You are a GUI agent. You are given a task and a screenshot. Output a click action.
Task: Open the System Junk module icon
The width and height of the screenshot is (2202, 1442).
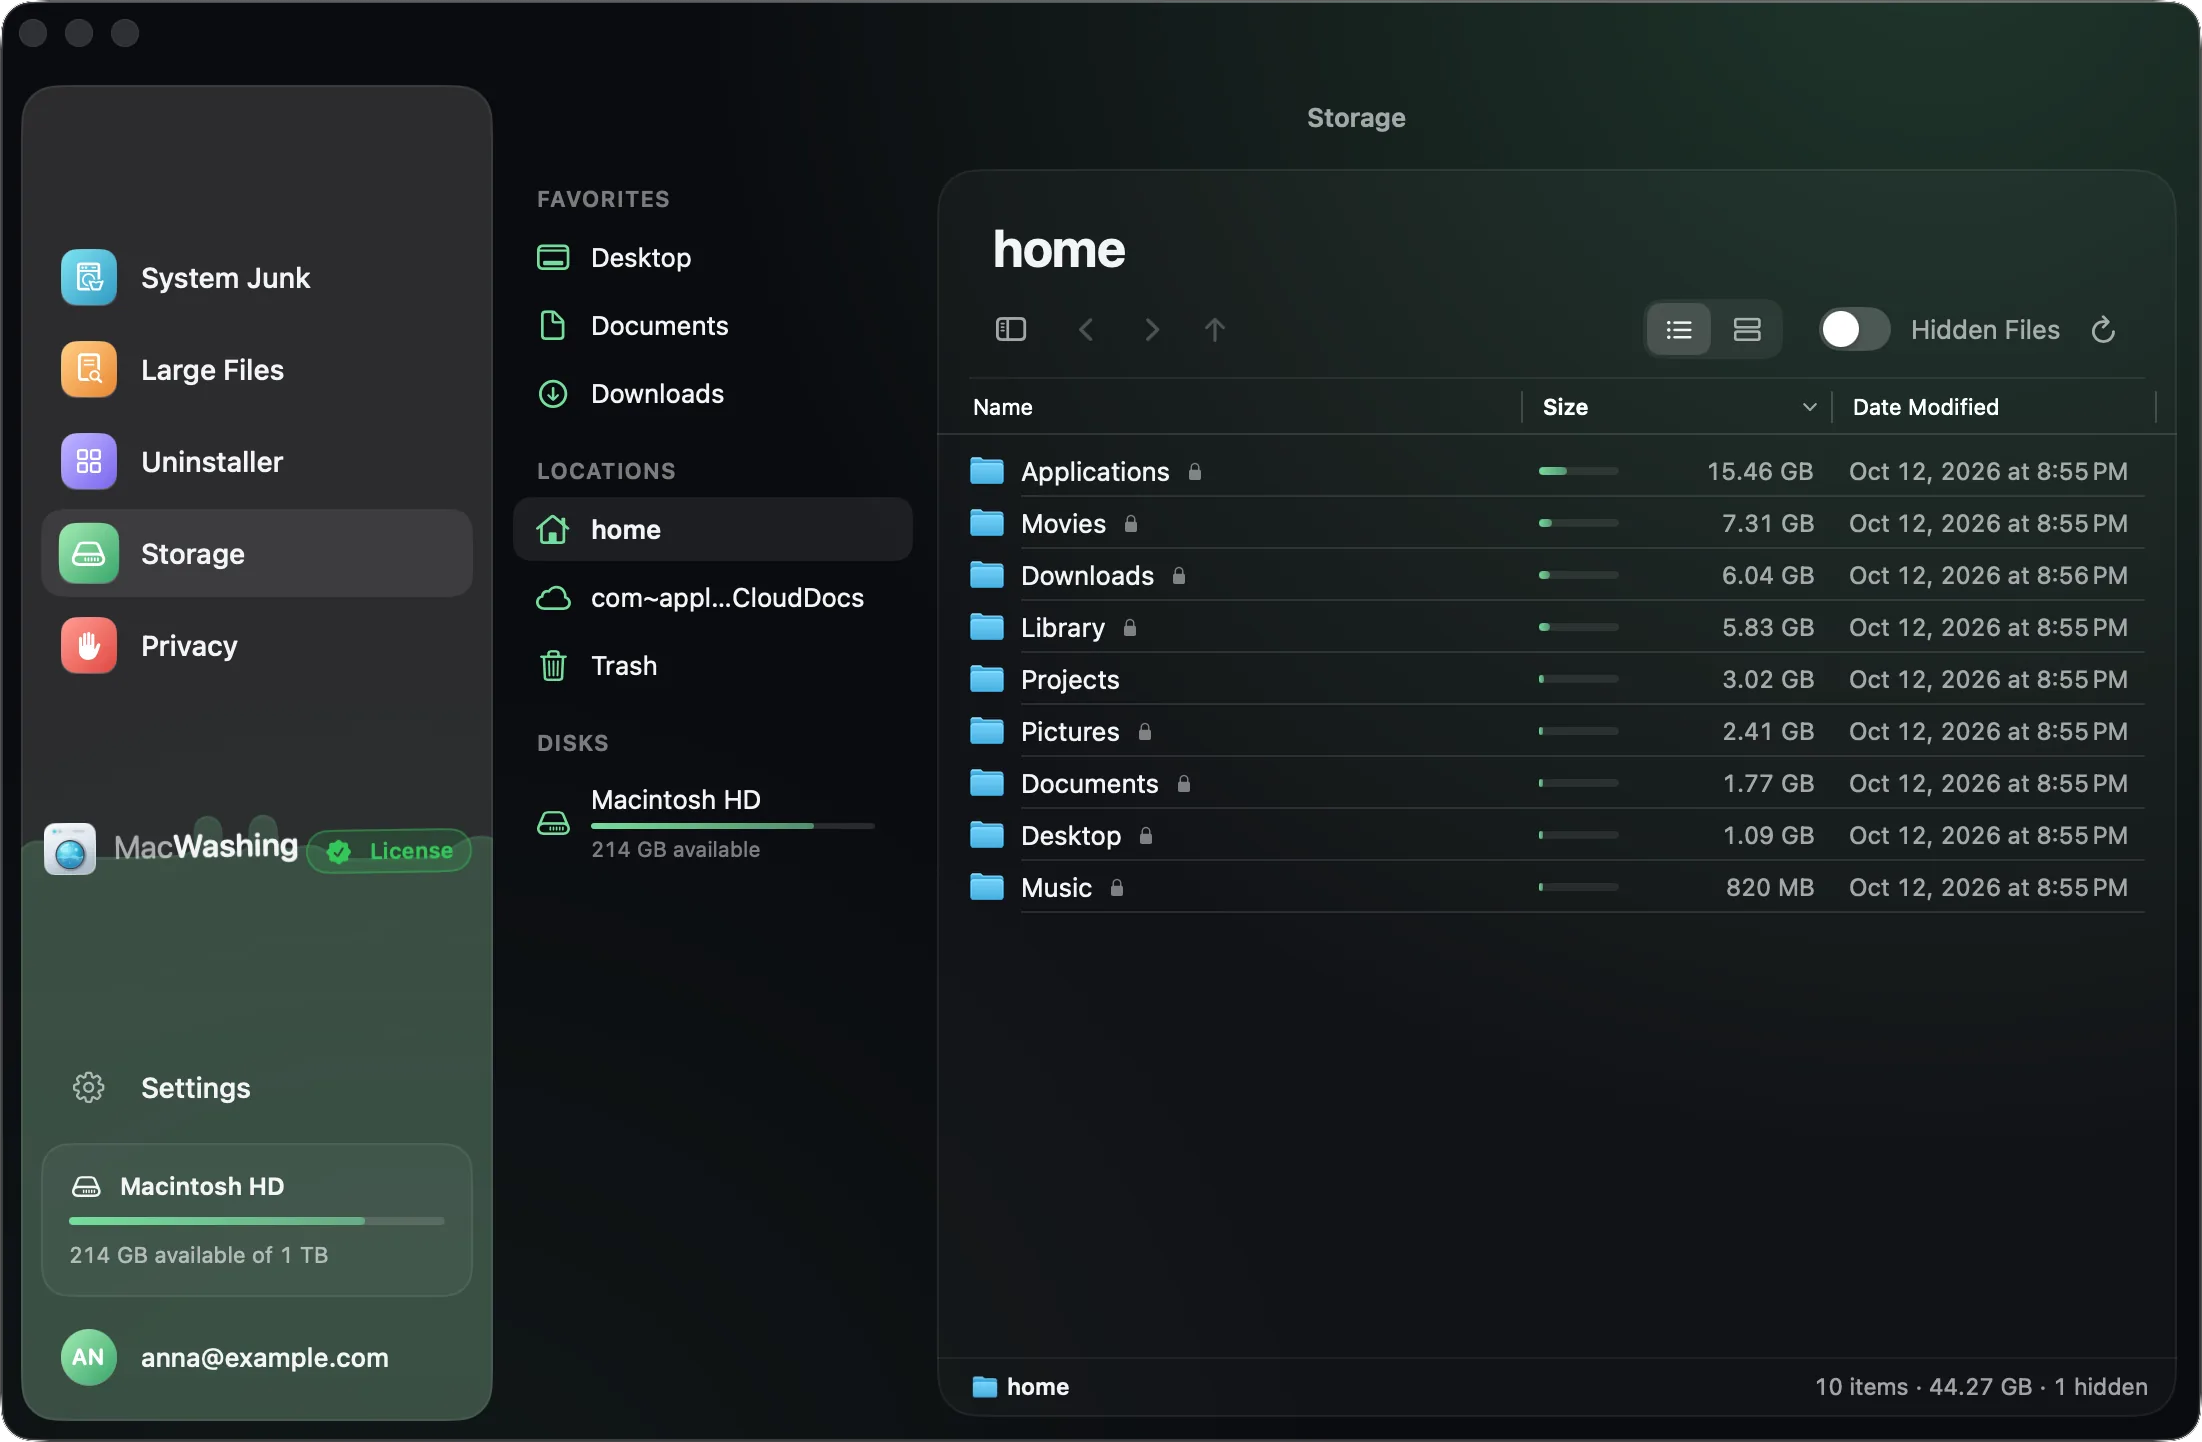coord(89,277)
